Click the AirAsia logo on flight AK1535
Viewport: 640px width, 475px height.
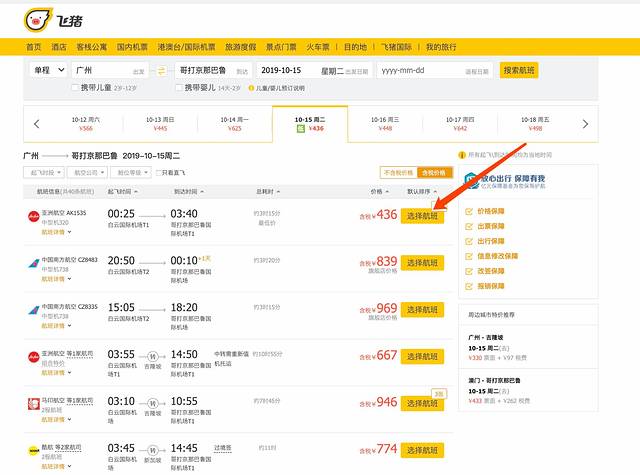point(35,214)
